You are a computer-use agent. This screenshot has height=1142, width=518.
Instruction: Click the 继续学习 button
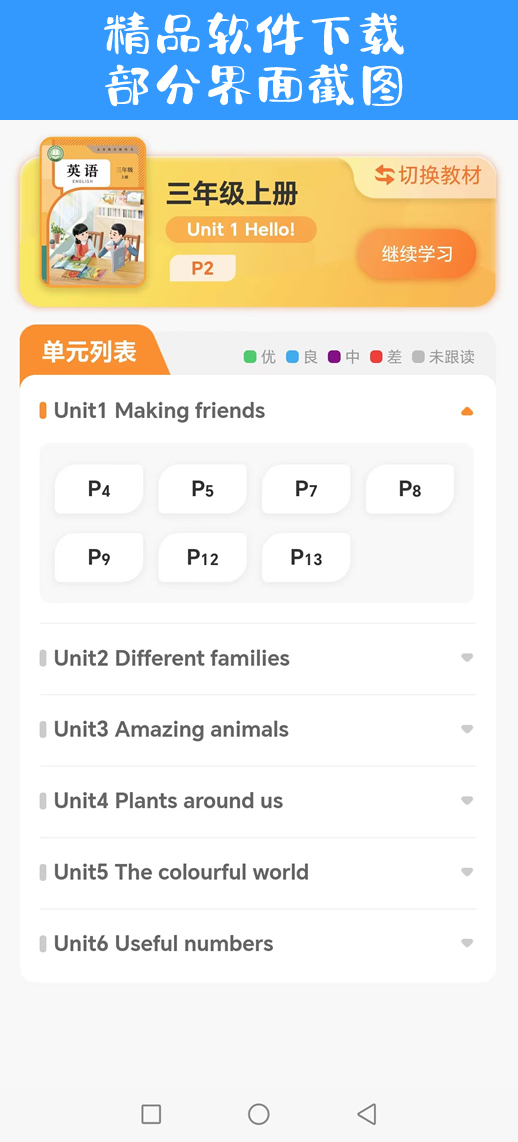pyautogui.click(x=417, y=254)
